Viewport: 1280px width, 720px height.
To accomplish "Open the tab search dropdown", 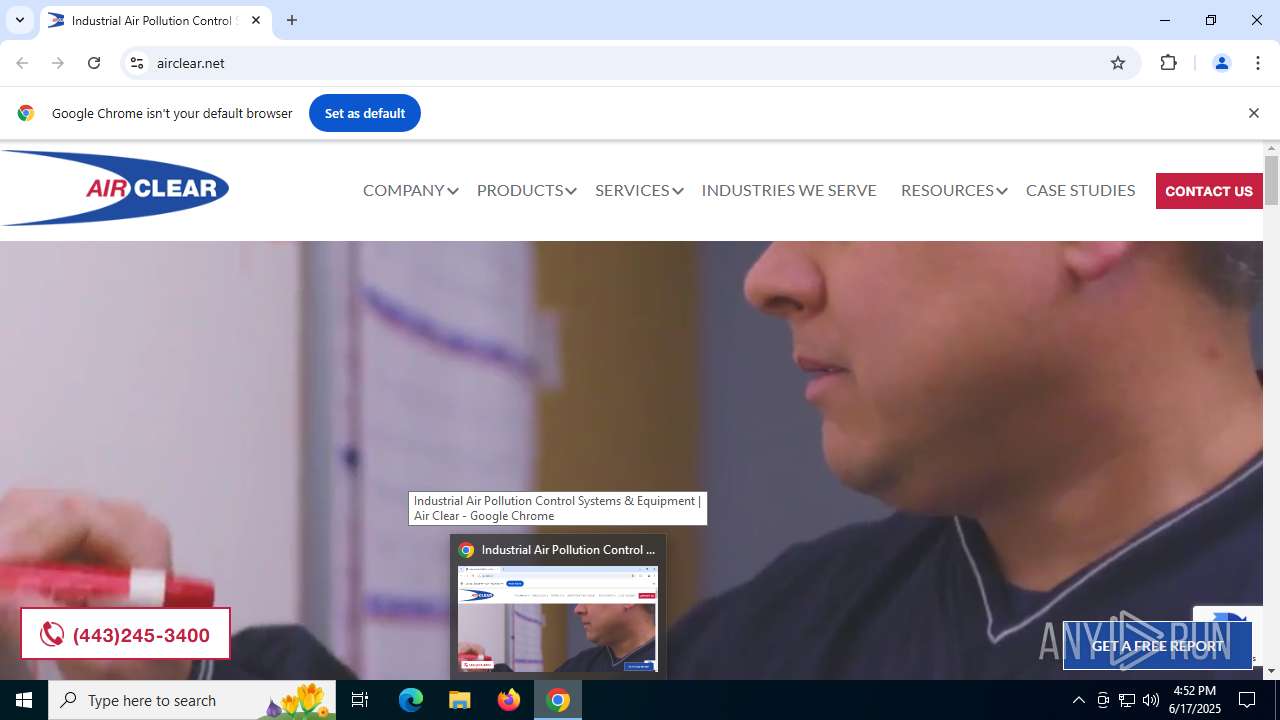I will [x=19, y=20].
